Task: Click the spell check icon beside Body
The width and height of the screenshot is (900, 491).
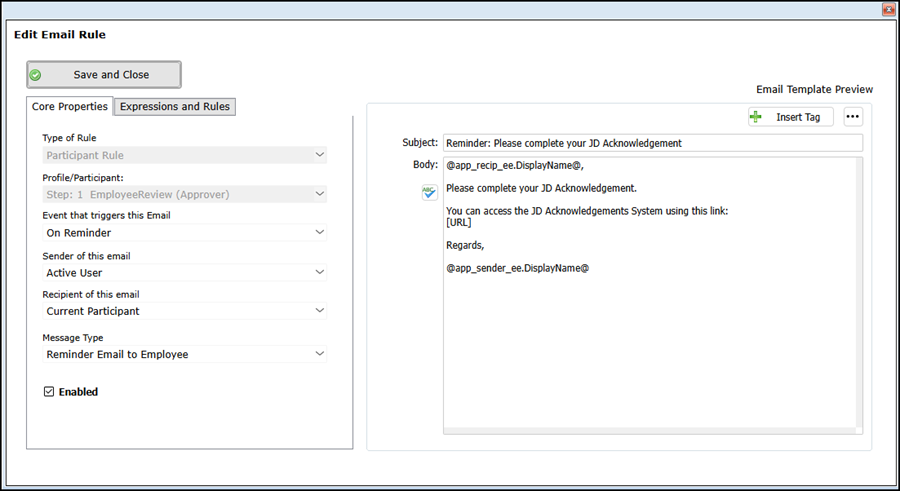Action: click(429, 192)
